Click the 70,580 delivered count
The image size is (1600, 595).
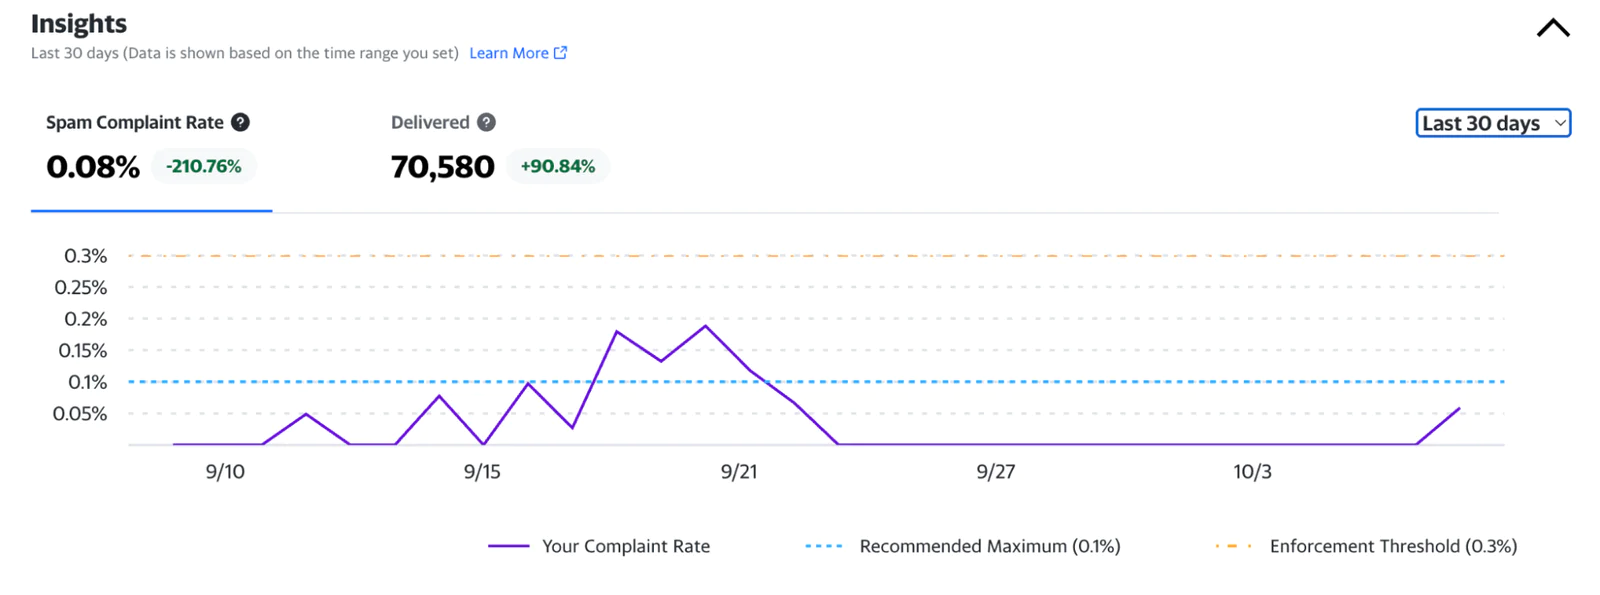[442, 166]
